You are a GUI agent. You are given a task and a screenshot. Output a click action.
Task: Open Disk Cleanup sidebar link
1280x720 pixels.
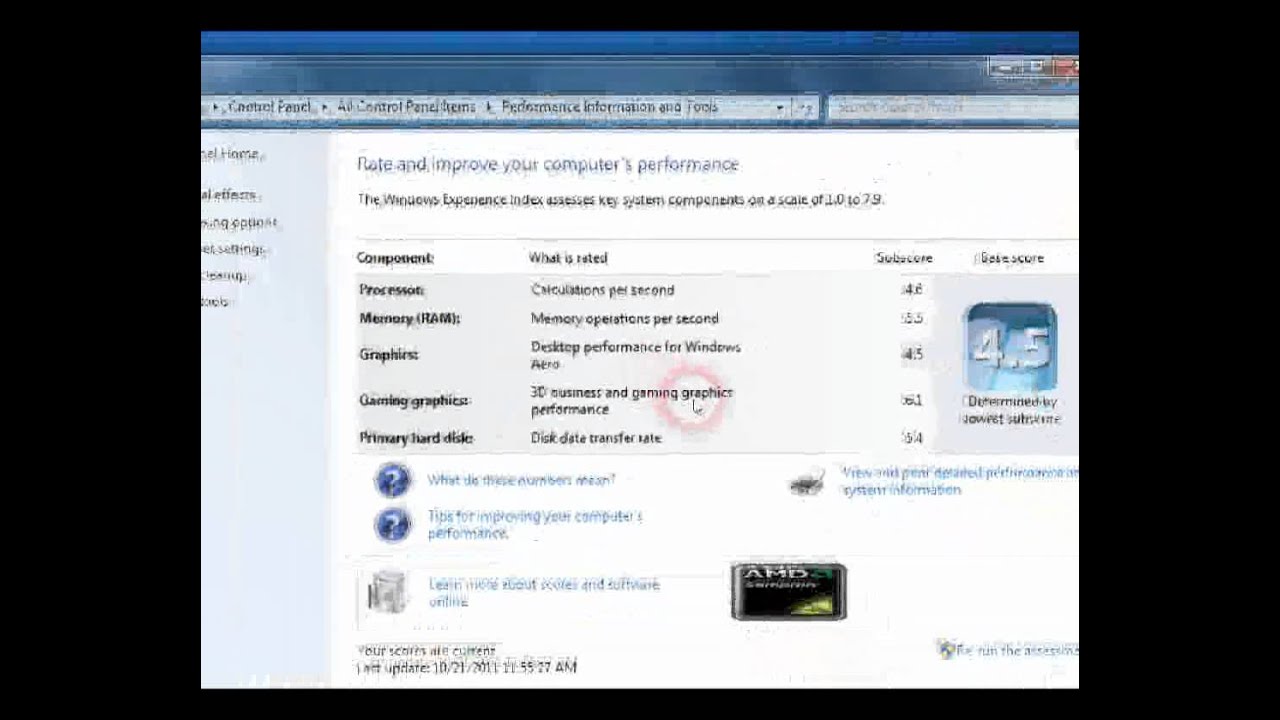point(225,275)
